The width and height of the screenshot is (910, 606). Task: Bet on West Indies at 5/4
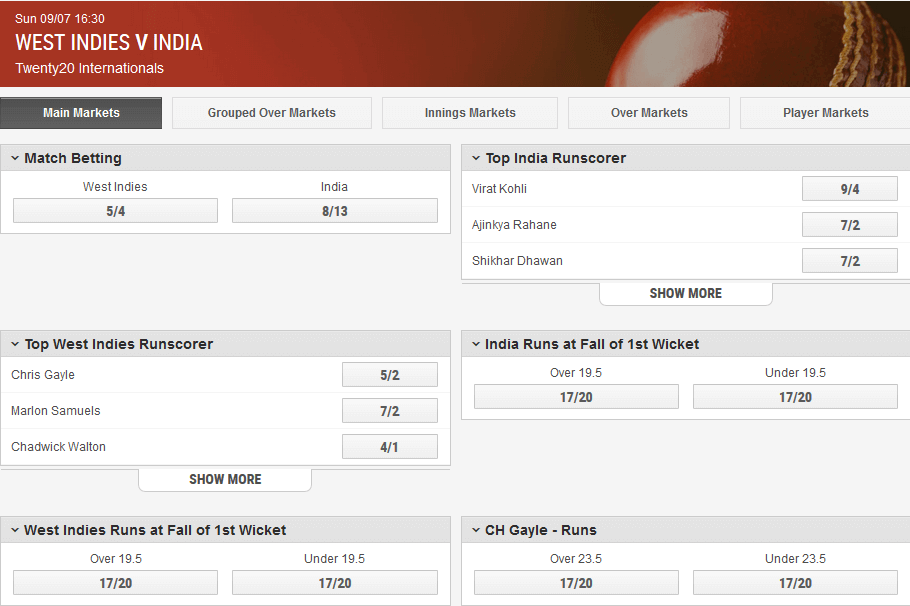(x=115, y=211)
